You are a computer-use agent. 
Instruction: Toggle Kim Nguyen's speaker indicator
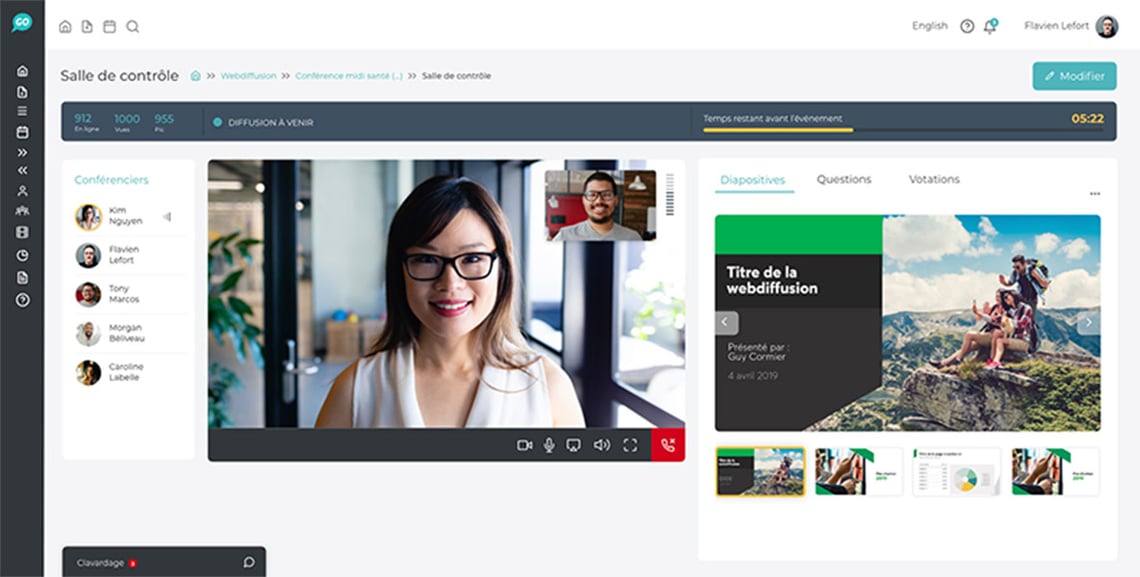coord(168,215)
